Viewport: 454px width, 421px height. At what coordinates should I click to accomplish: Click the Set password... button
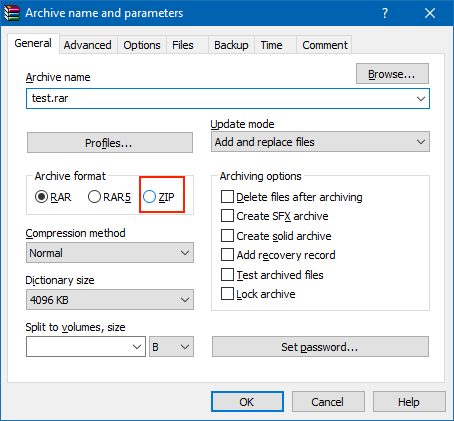pos(320,347)
